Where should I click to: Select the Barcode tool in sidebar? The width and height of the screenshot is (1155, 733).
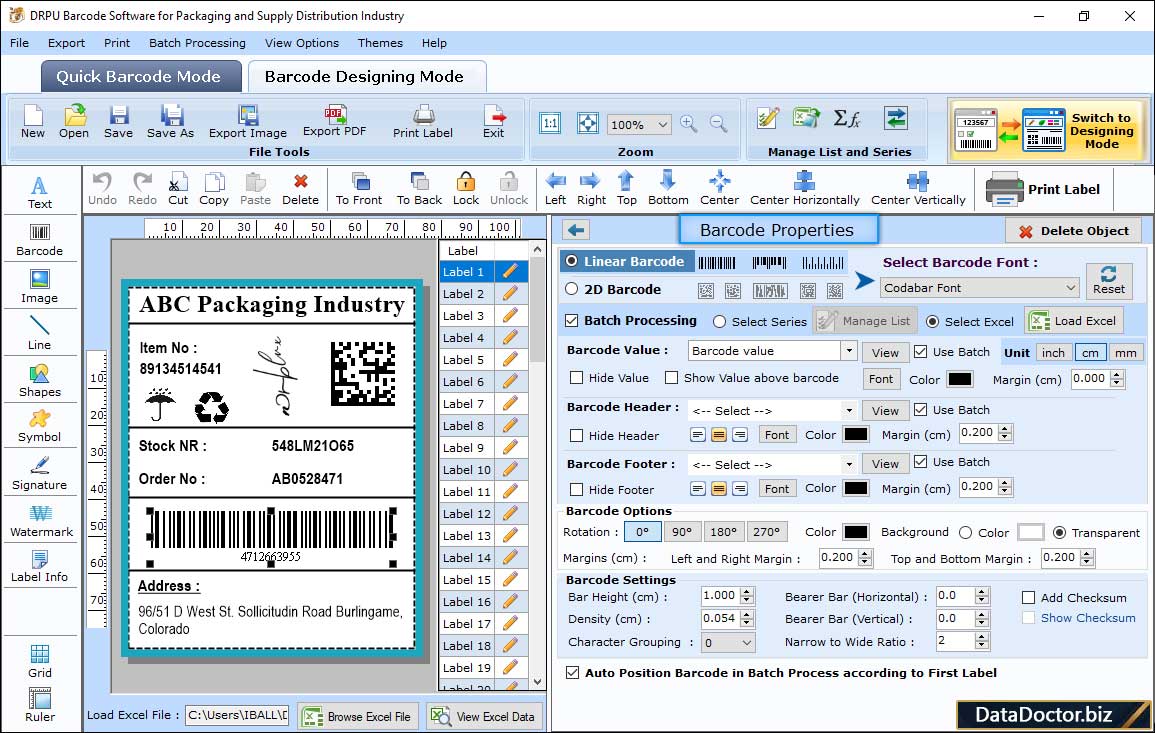40,240
